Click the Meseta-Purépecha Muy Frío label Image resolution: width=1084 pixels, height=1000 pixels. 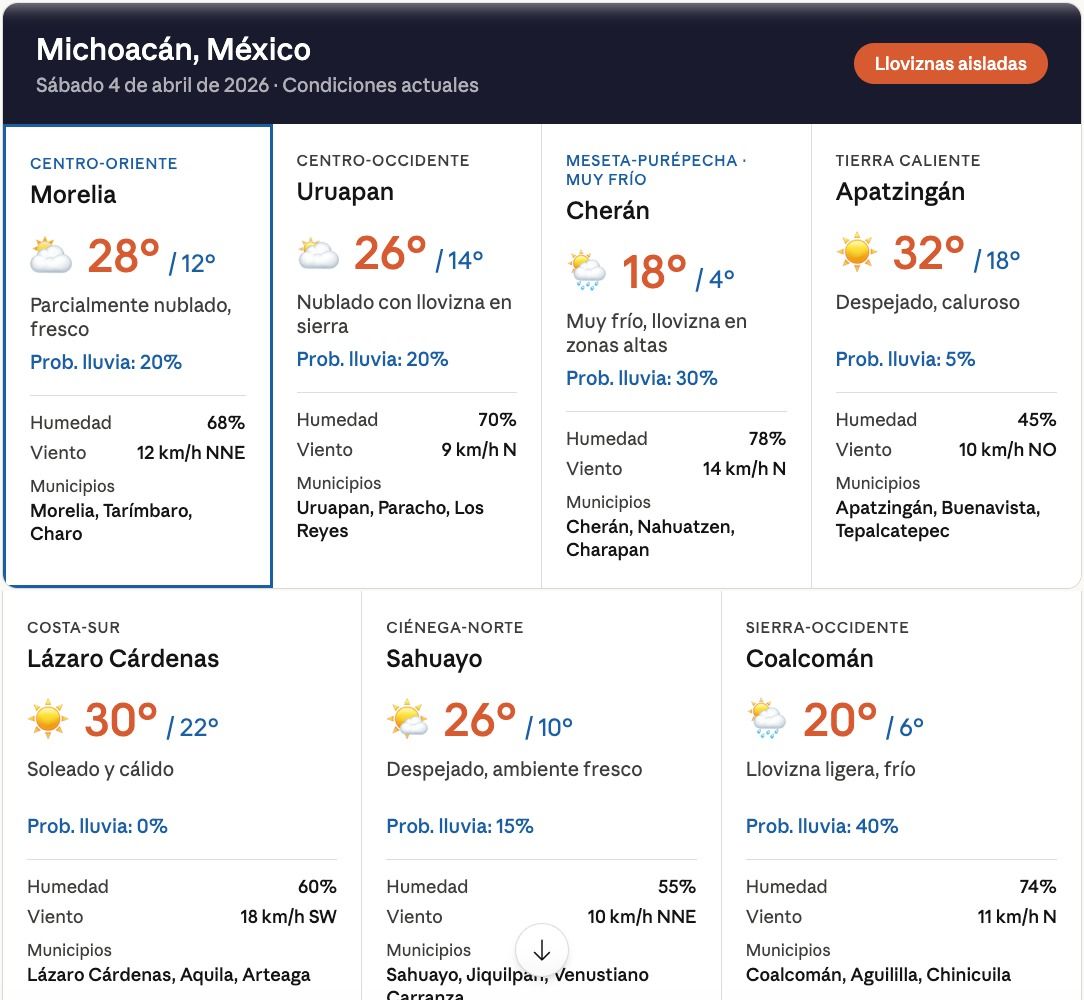point(656,170)
